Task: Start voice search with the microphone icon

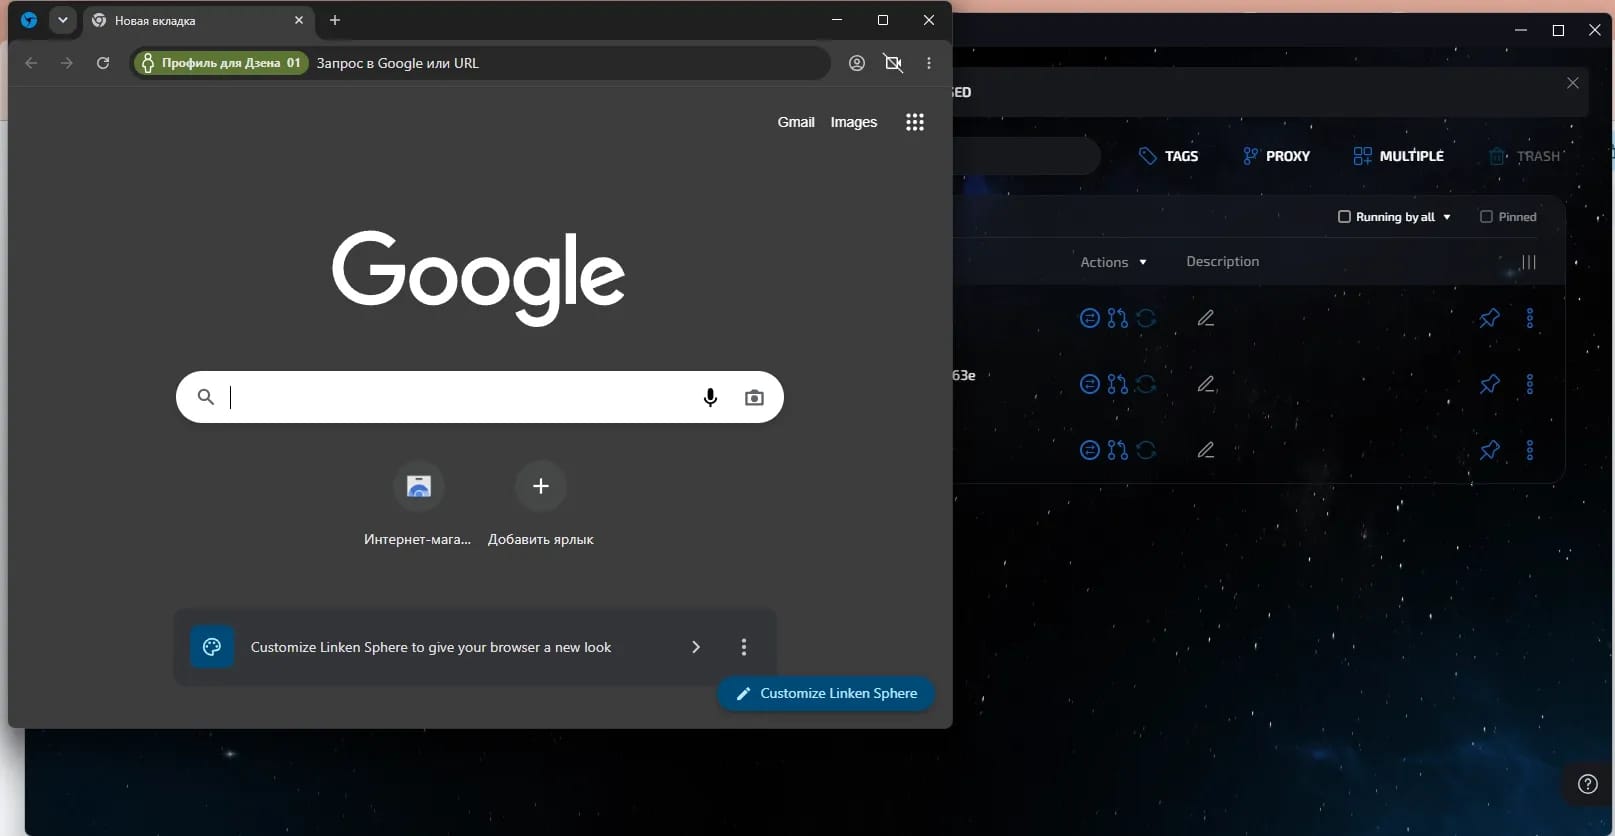Action: pos(710,397)
